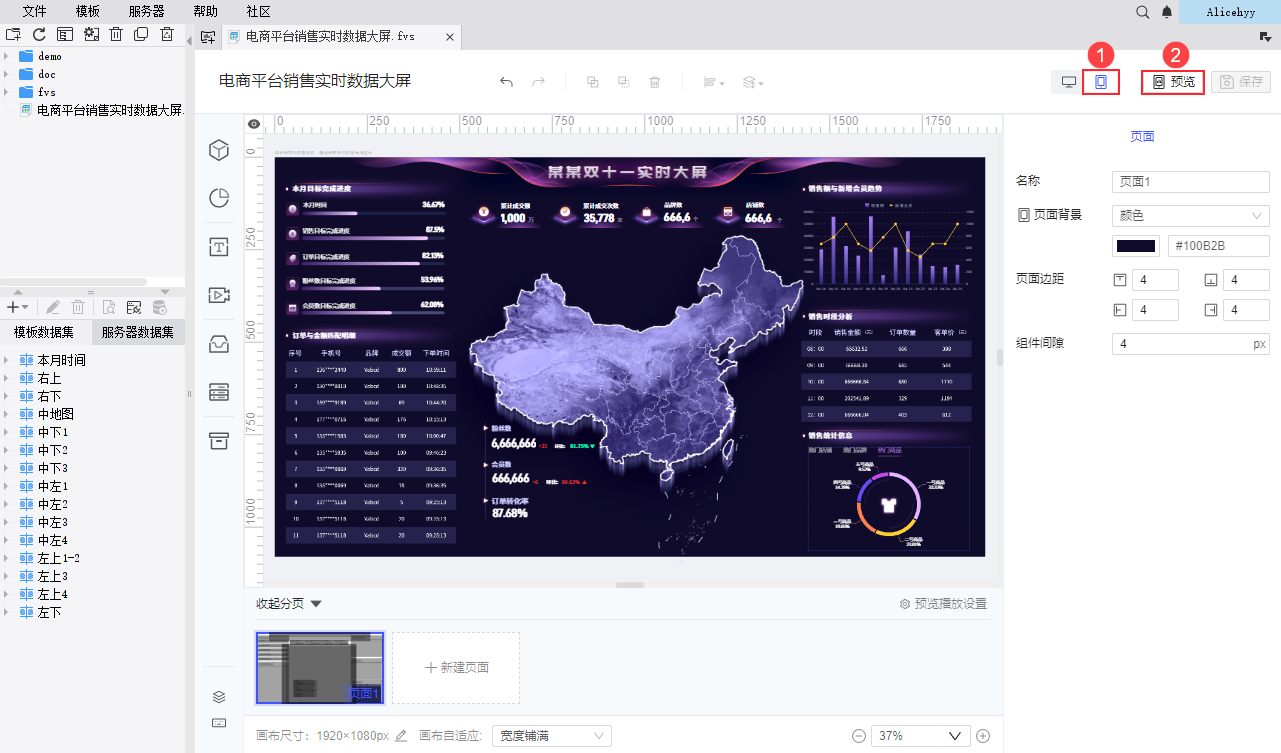1281x753 pixels.
Task: Click the grey trash icon in editor toolbar
Action: [655, 82]
